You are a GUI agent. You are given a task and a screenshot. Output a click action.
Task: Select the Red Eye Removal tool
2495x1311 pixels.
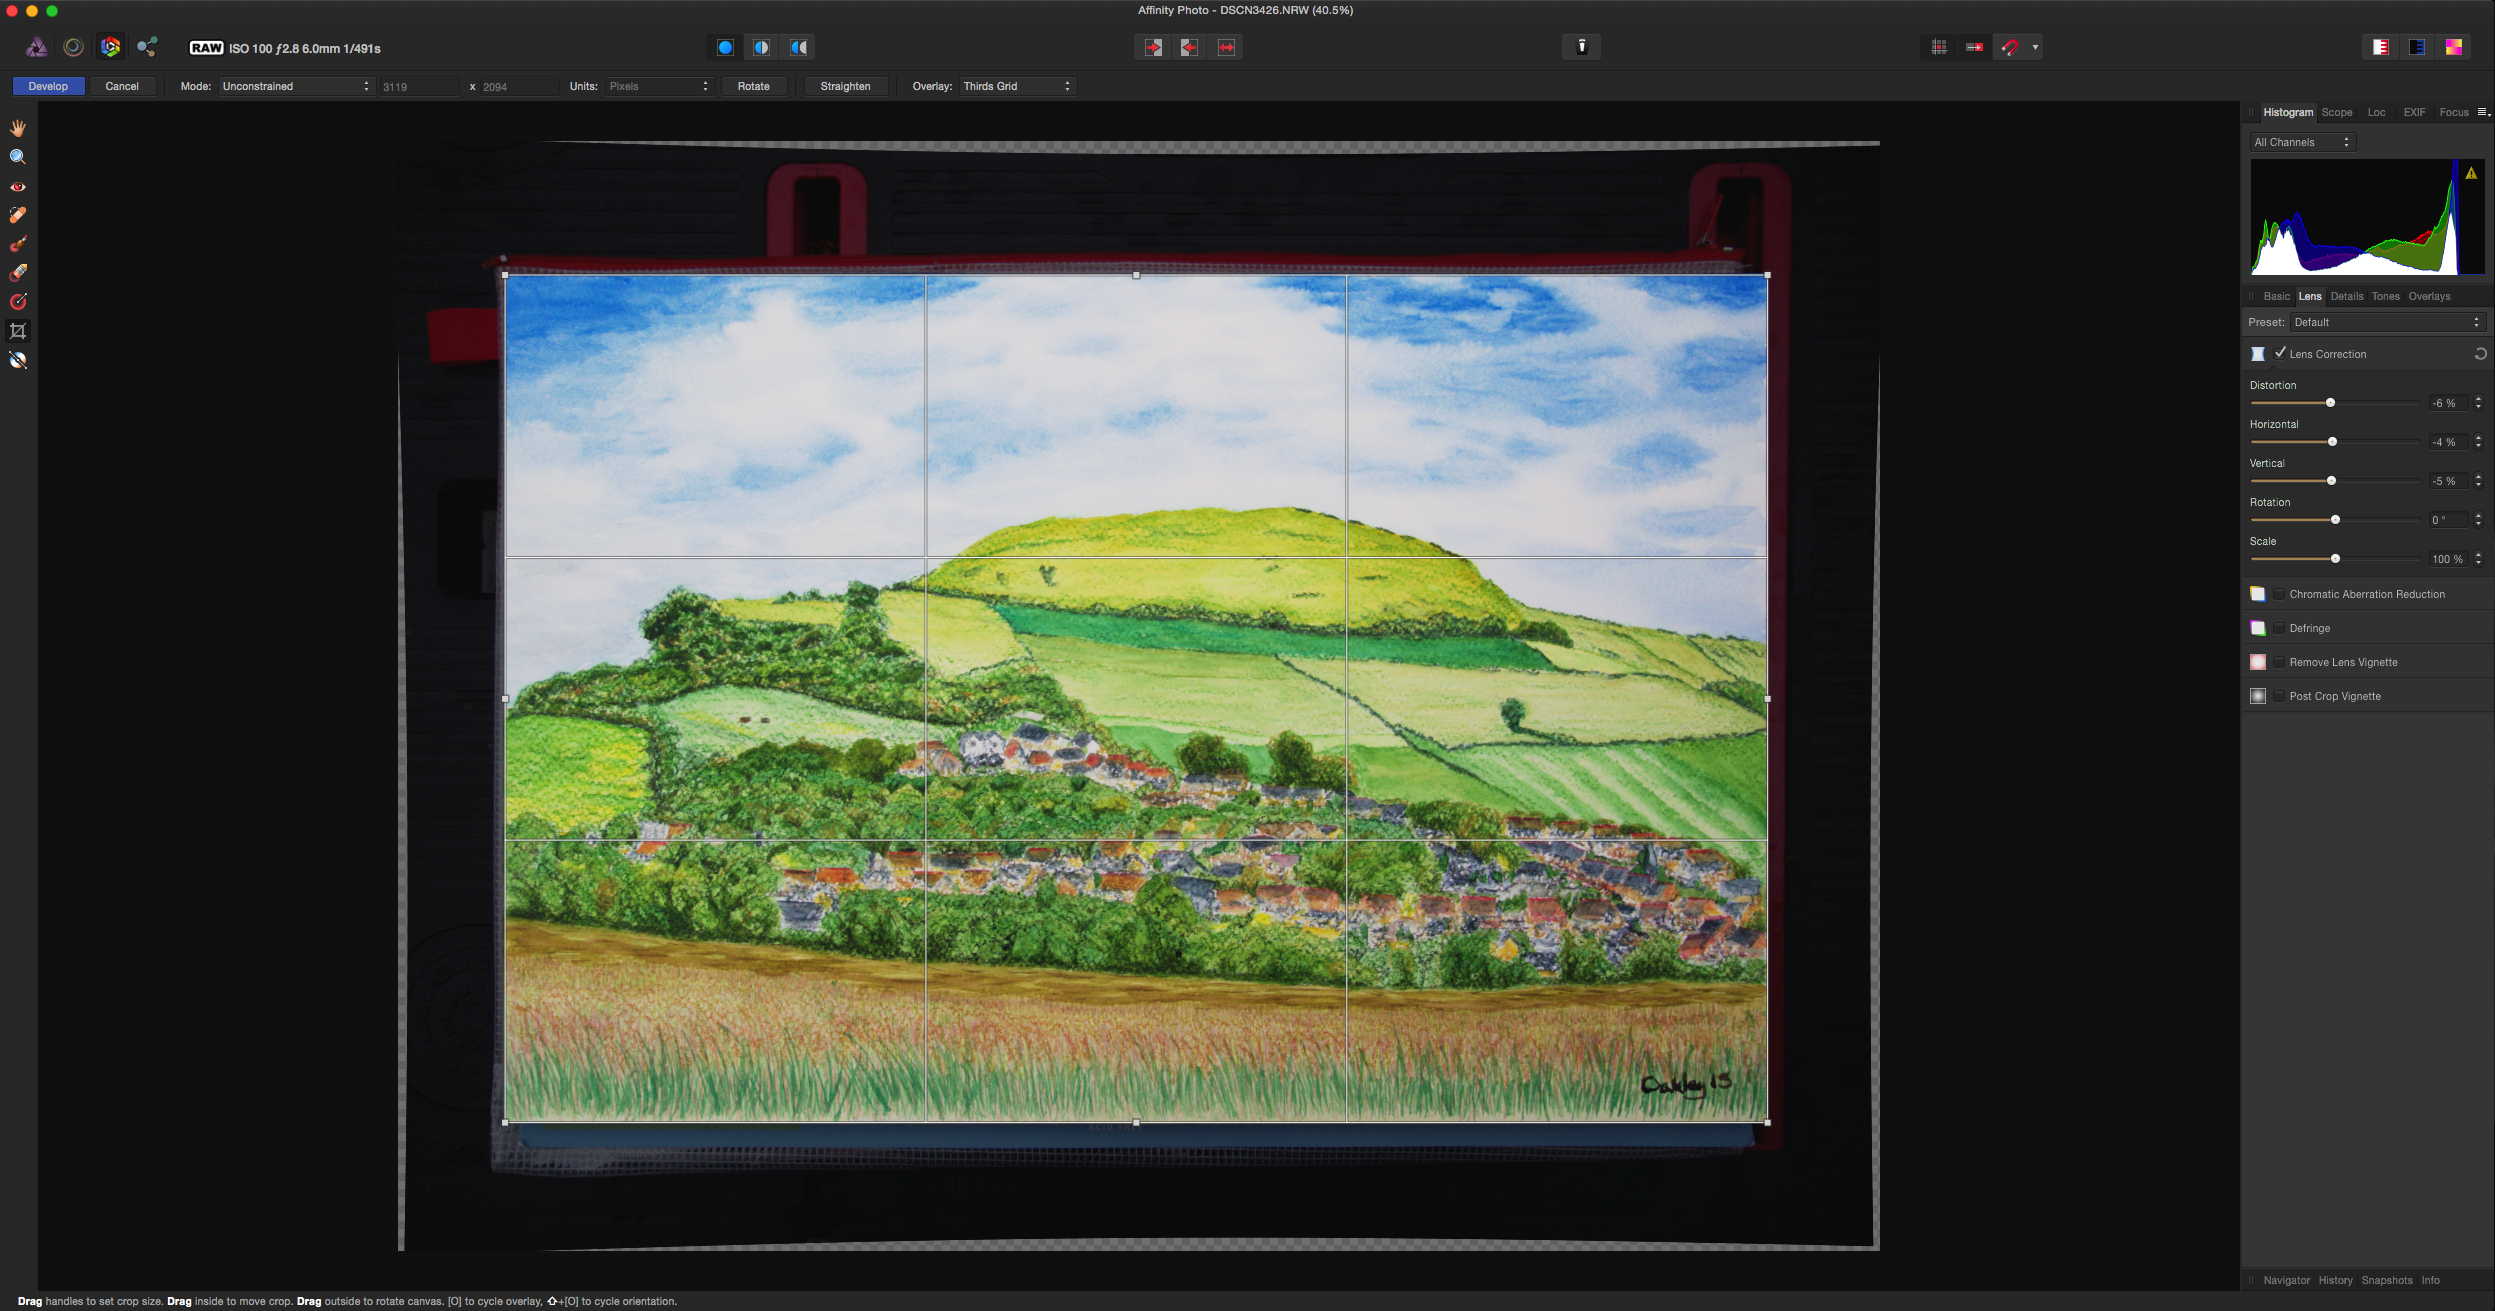(18, 187)
